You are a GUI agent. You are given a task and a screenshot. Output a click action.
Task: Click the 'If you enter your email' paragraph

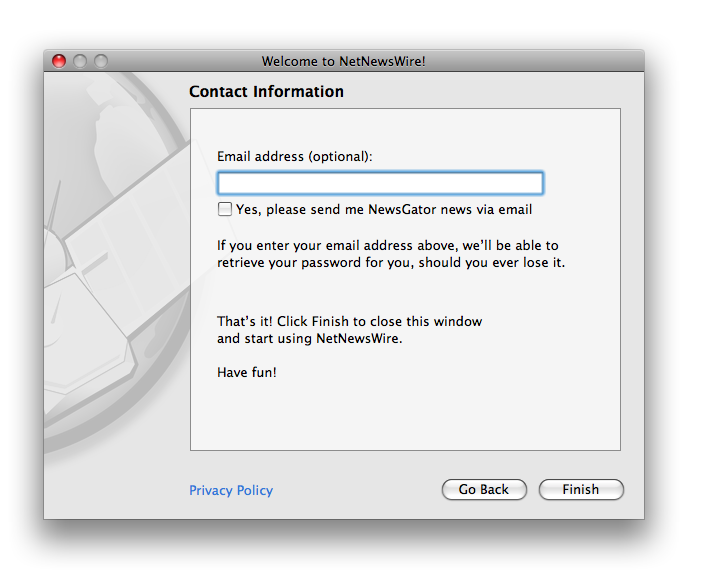(391, 254)
